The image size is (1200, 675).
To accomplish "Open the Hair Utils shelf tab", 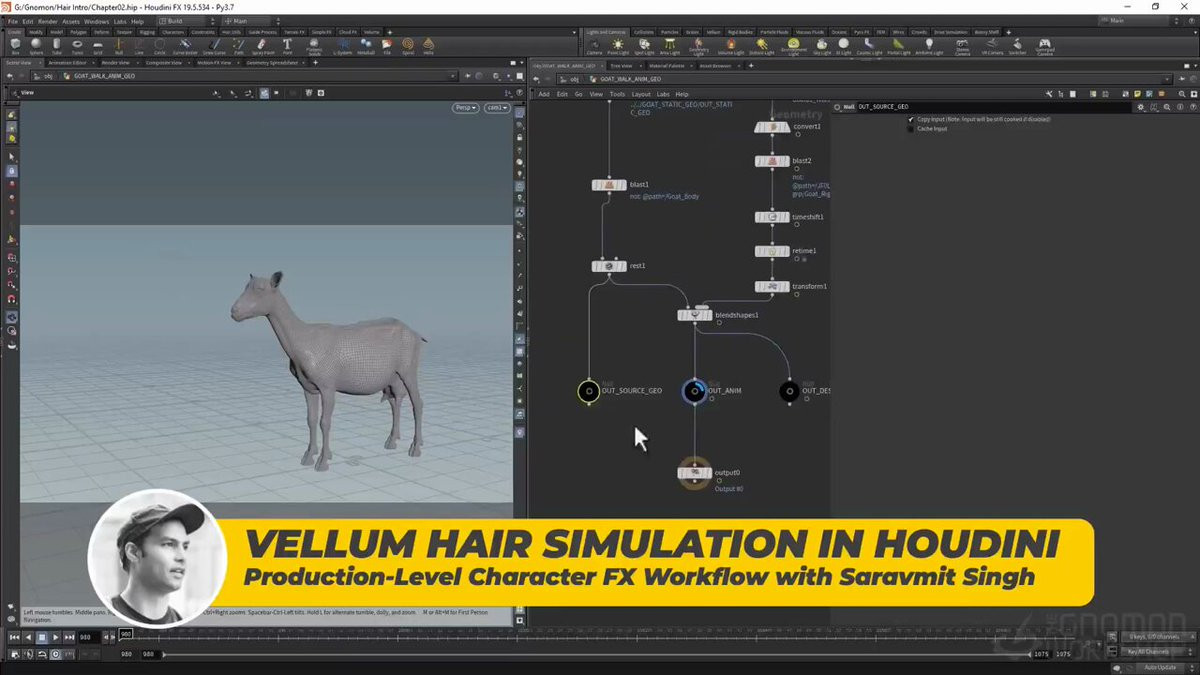I will 230,32.
